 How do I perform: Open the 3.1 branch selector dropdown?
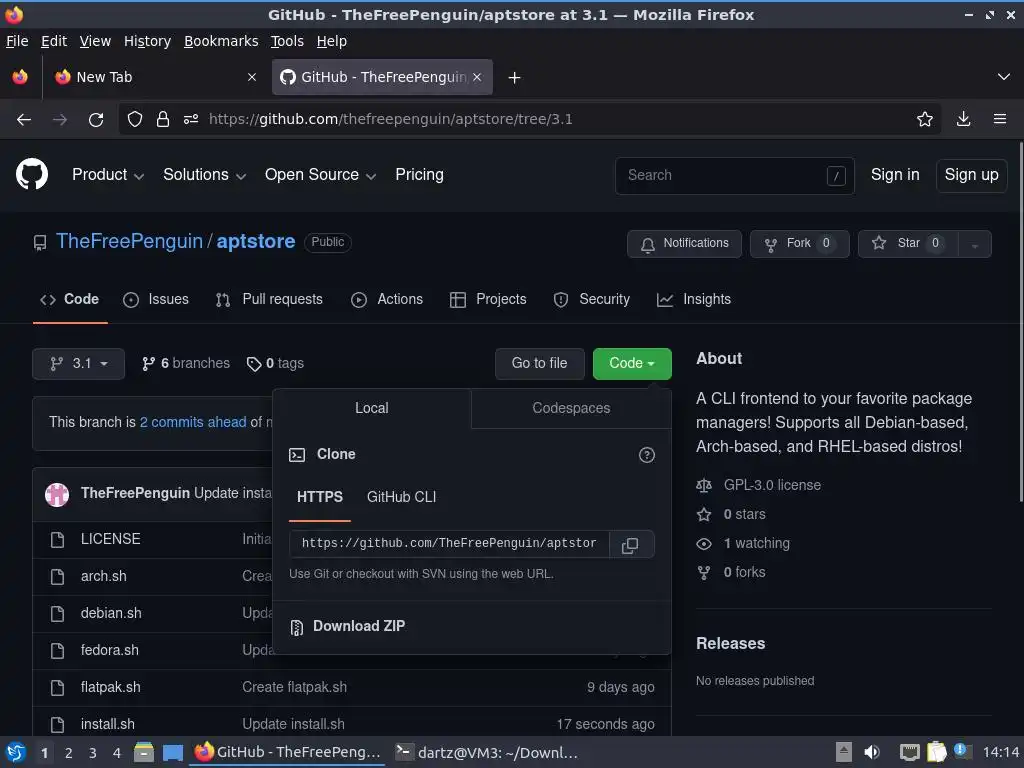78,364
